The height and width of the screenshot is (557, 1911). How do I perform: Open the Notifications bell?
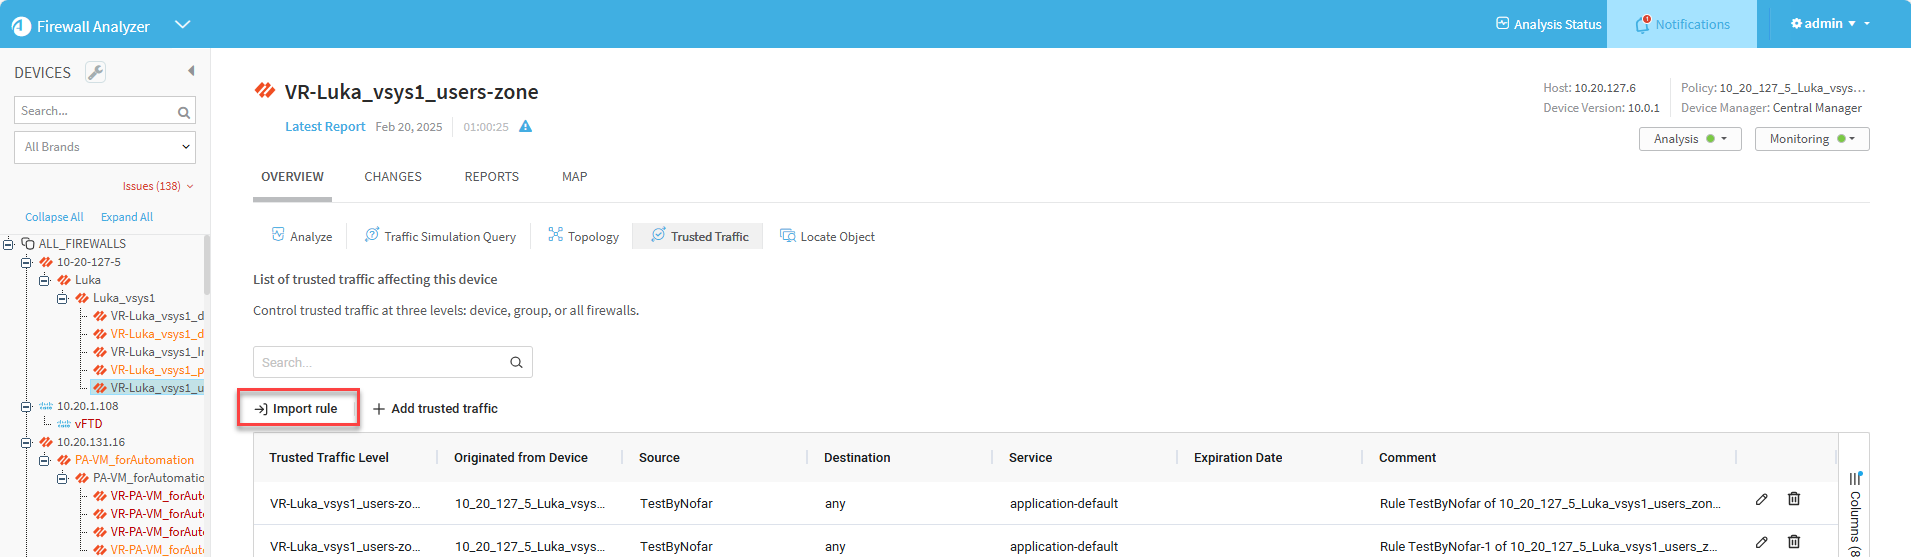click(x=1642, y=24)
